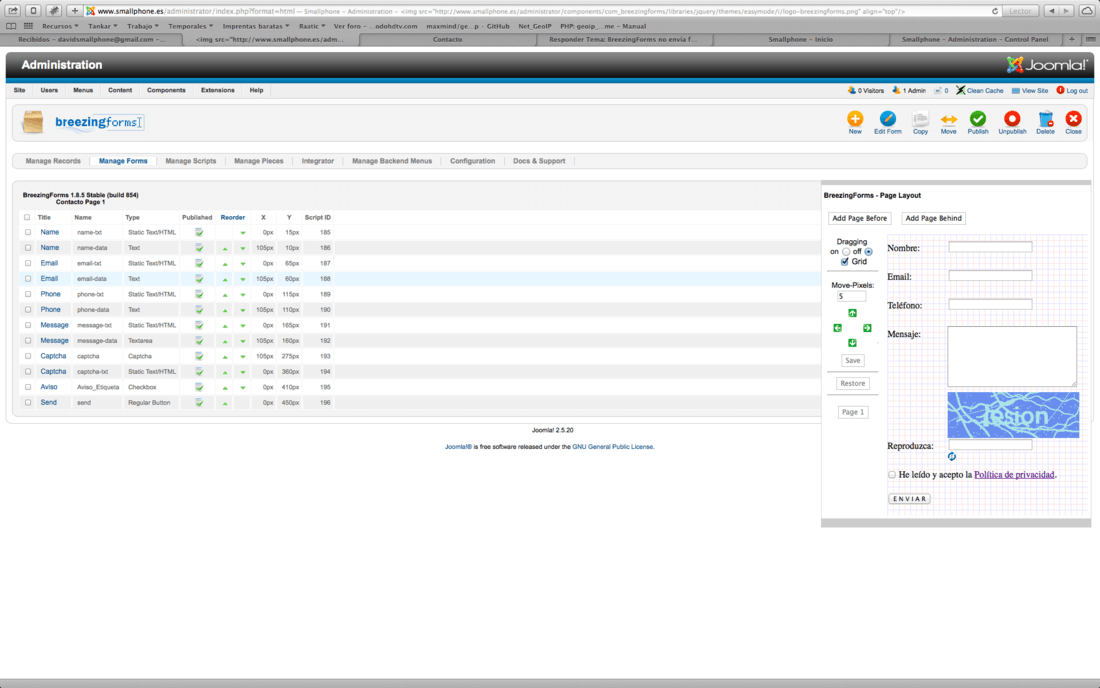This screenshot has height=688, width=1100.
Task: Toggle published status of name-txt row
Action: coord(199,232)
